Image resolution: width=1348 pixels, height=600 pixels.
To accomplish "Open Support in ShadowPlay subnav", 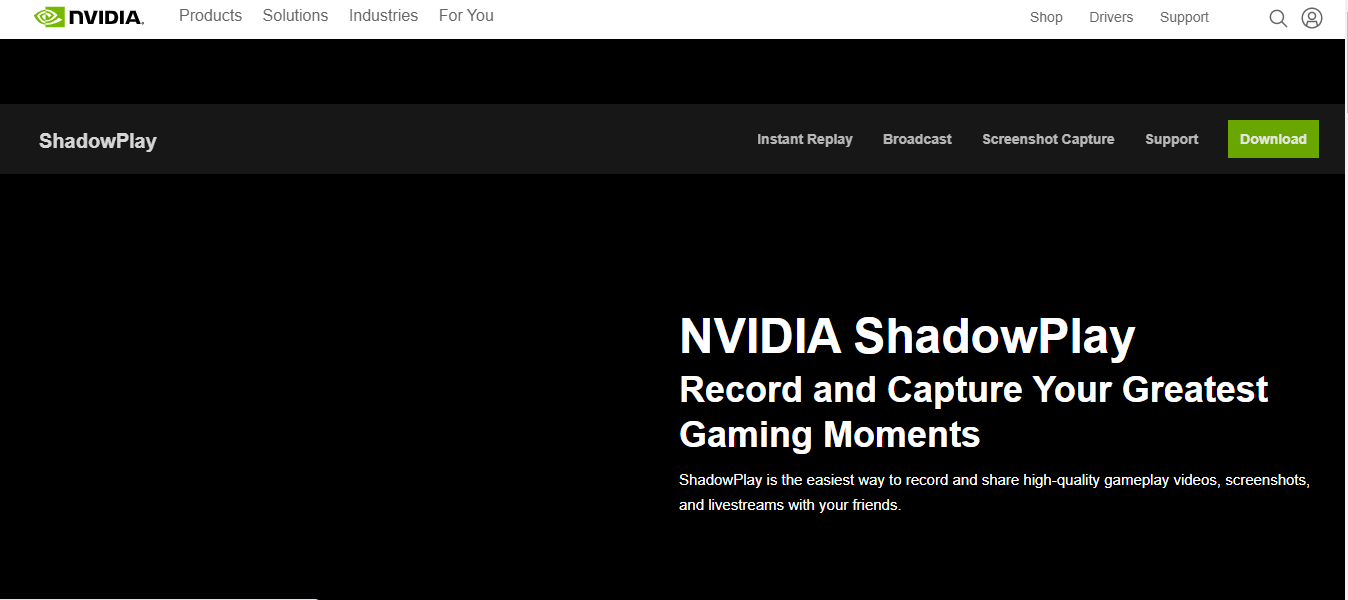I will tap(1172, 139).
